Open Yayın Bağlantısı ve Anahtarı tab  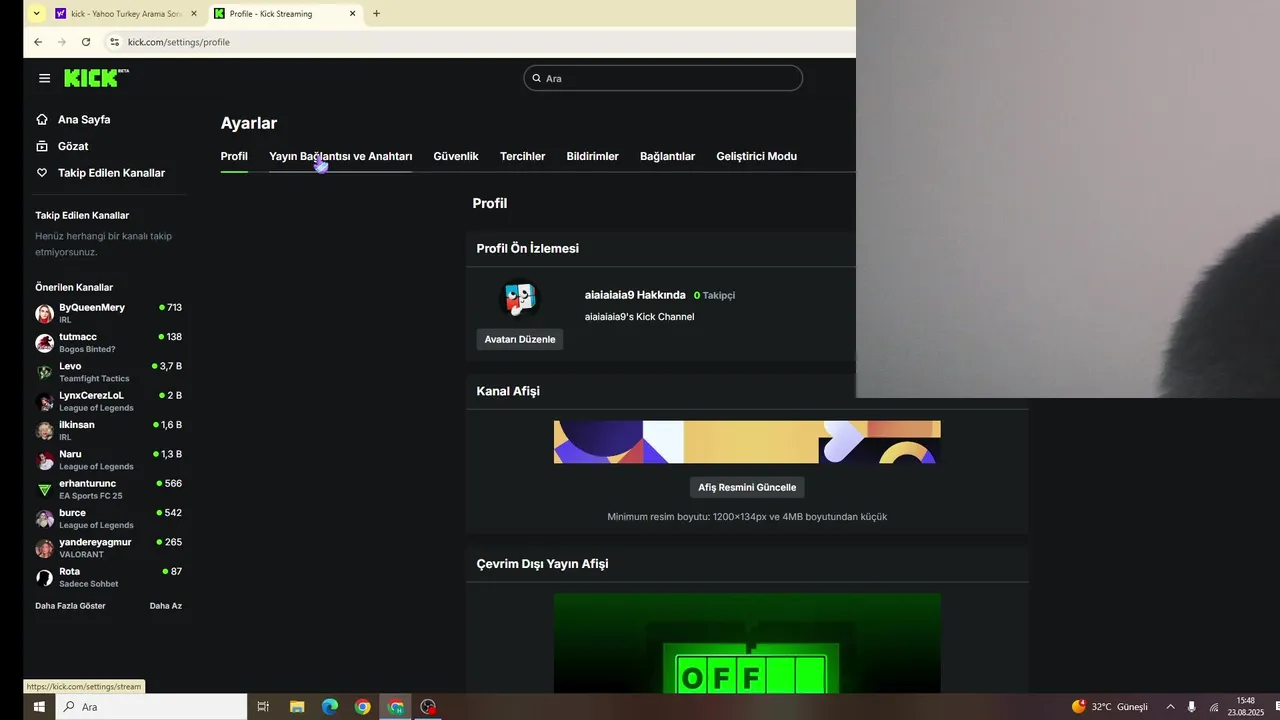coord(340,156)
